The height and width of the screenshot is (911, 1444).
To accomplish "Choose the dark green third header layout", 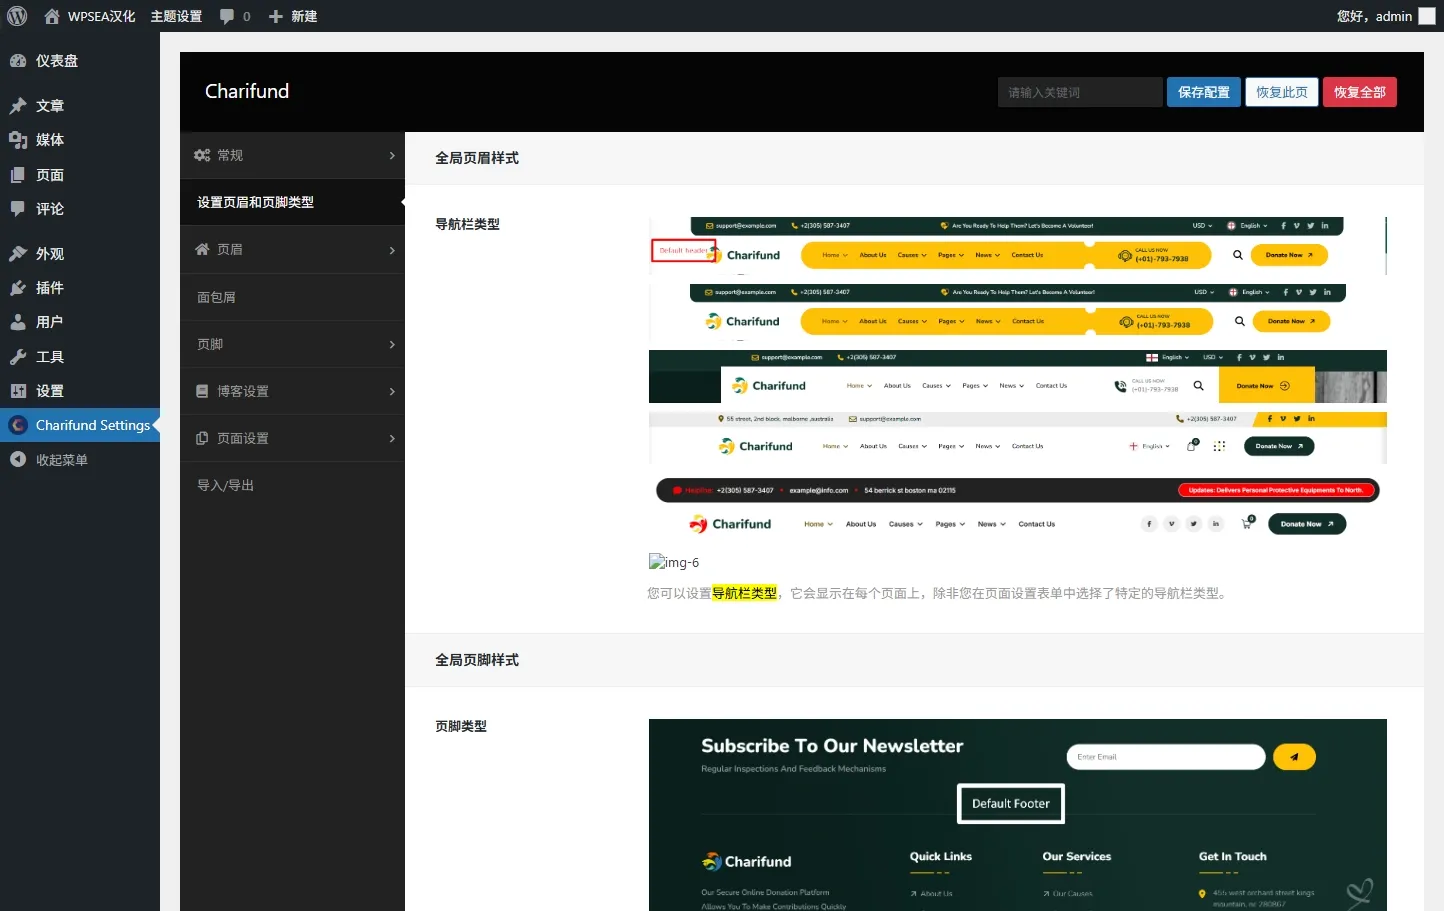I will (x=1016, y=377).
